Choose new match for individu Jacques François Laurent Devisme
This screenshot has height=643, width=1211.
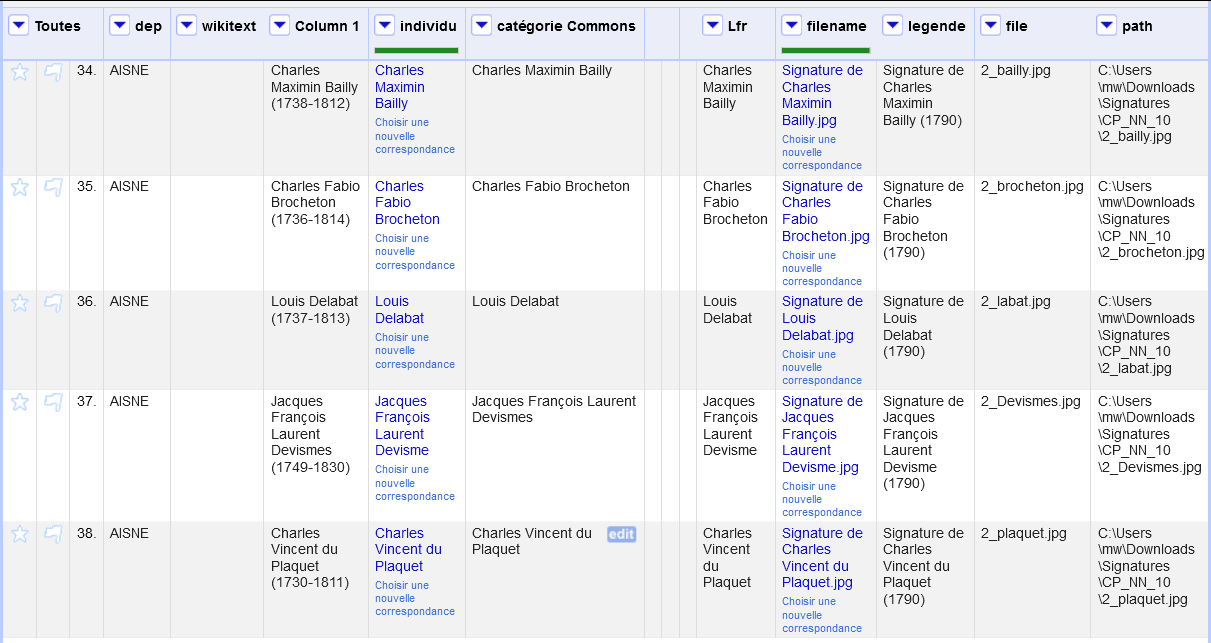click(x=414, y=483)
